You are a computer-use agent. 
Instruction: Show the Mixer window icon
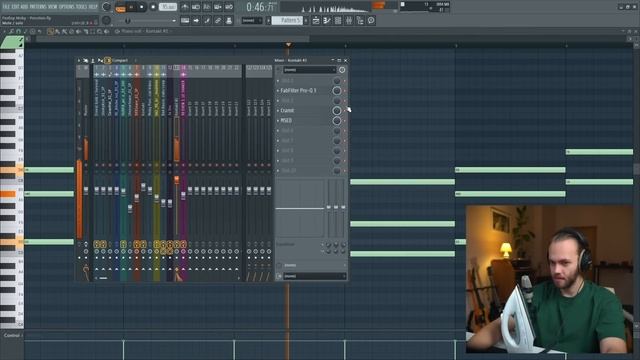point(349,20)
